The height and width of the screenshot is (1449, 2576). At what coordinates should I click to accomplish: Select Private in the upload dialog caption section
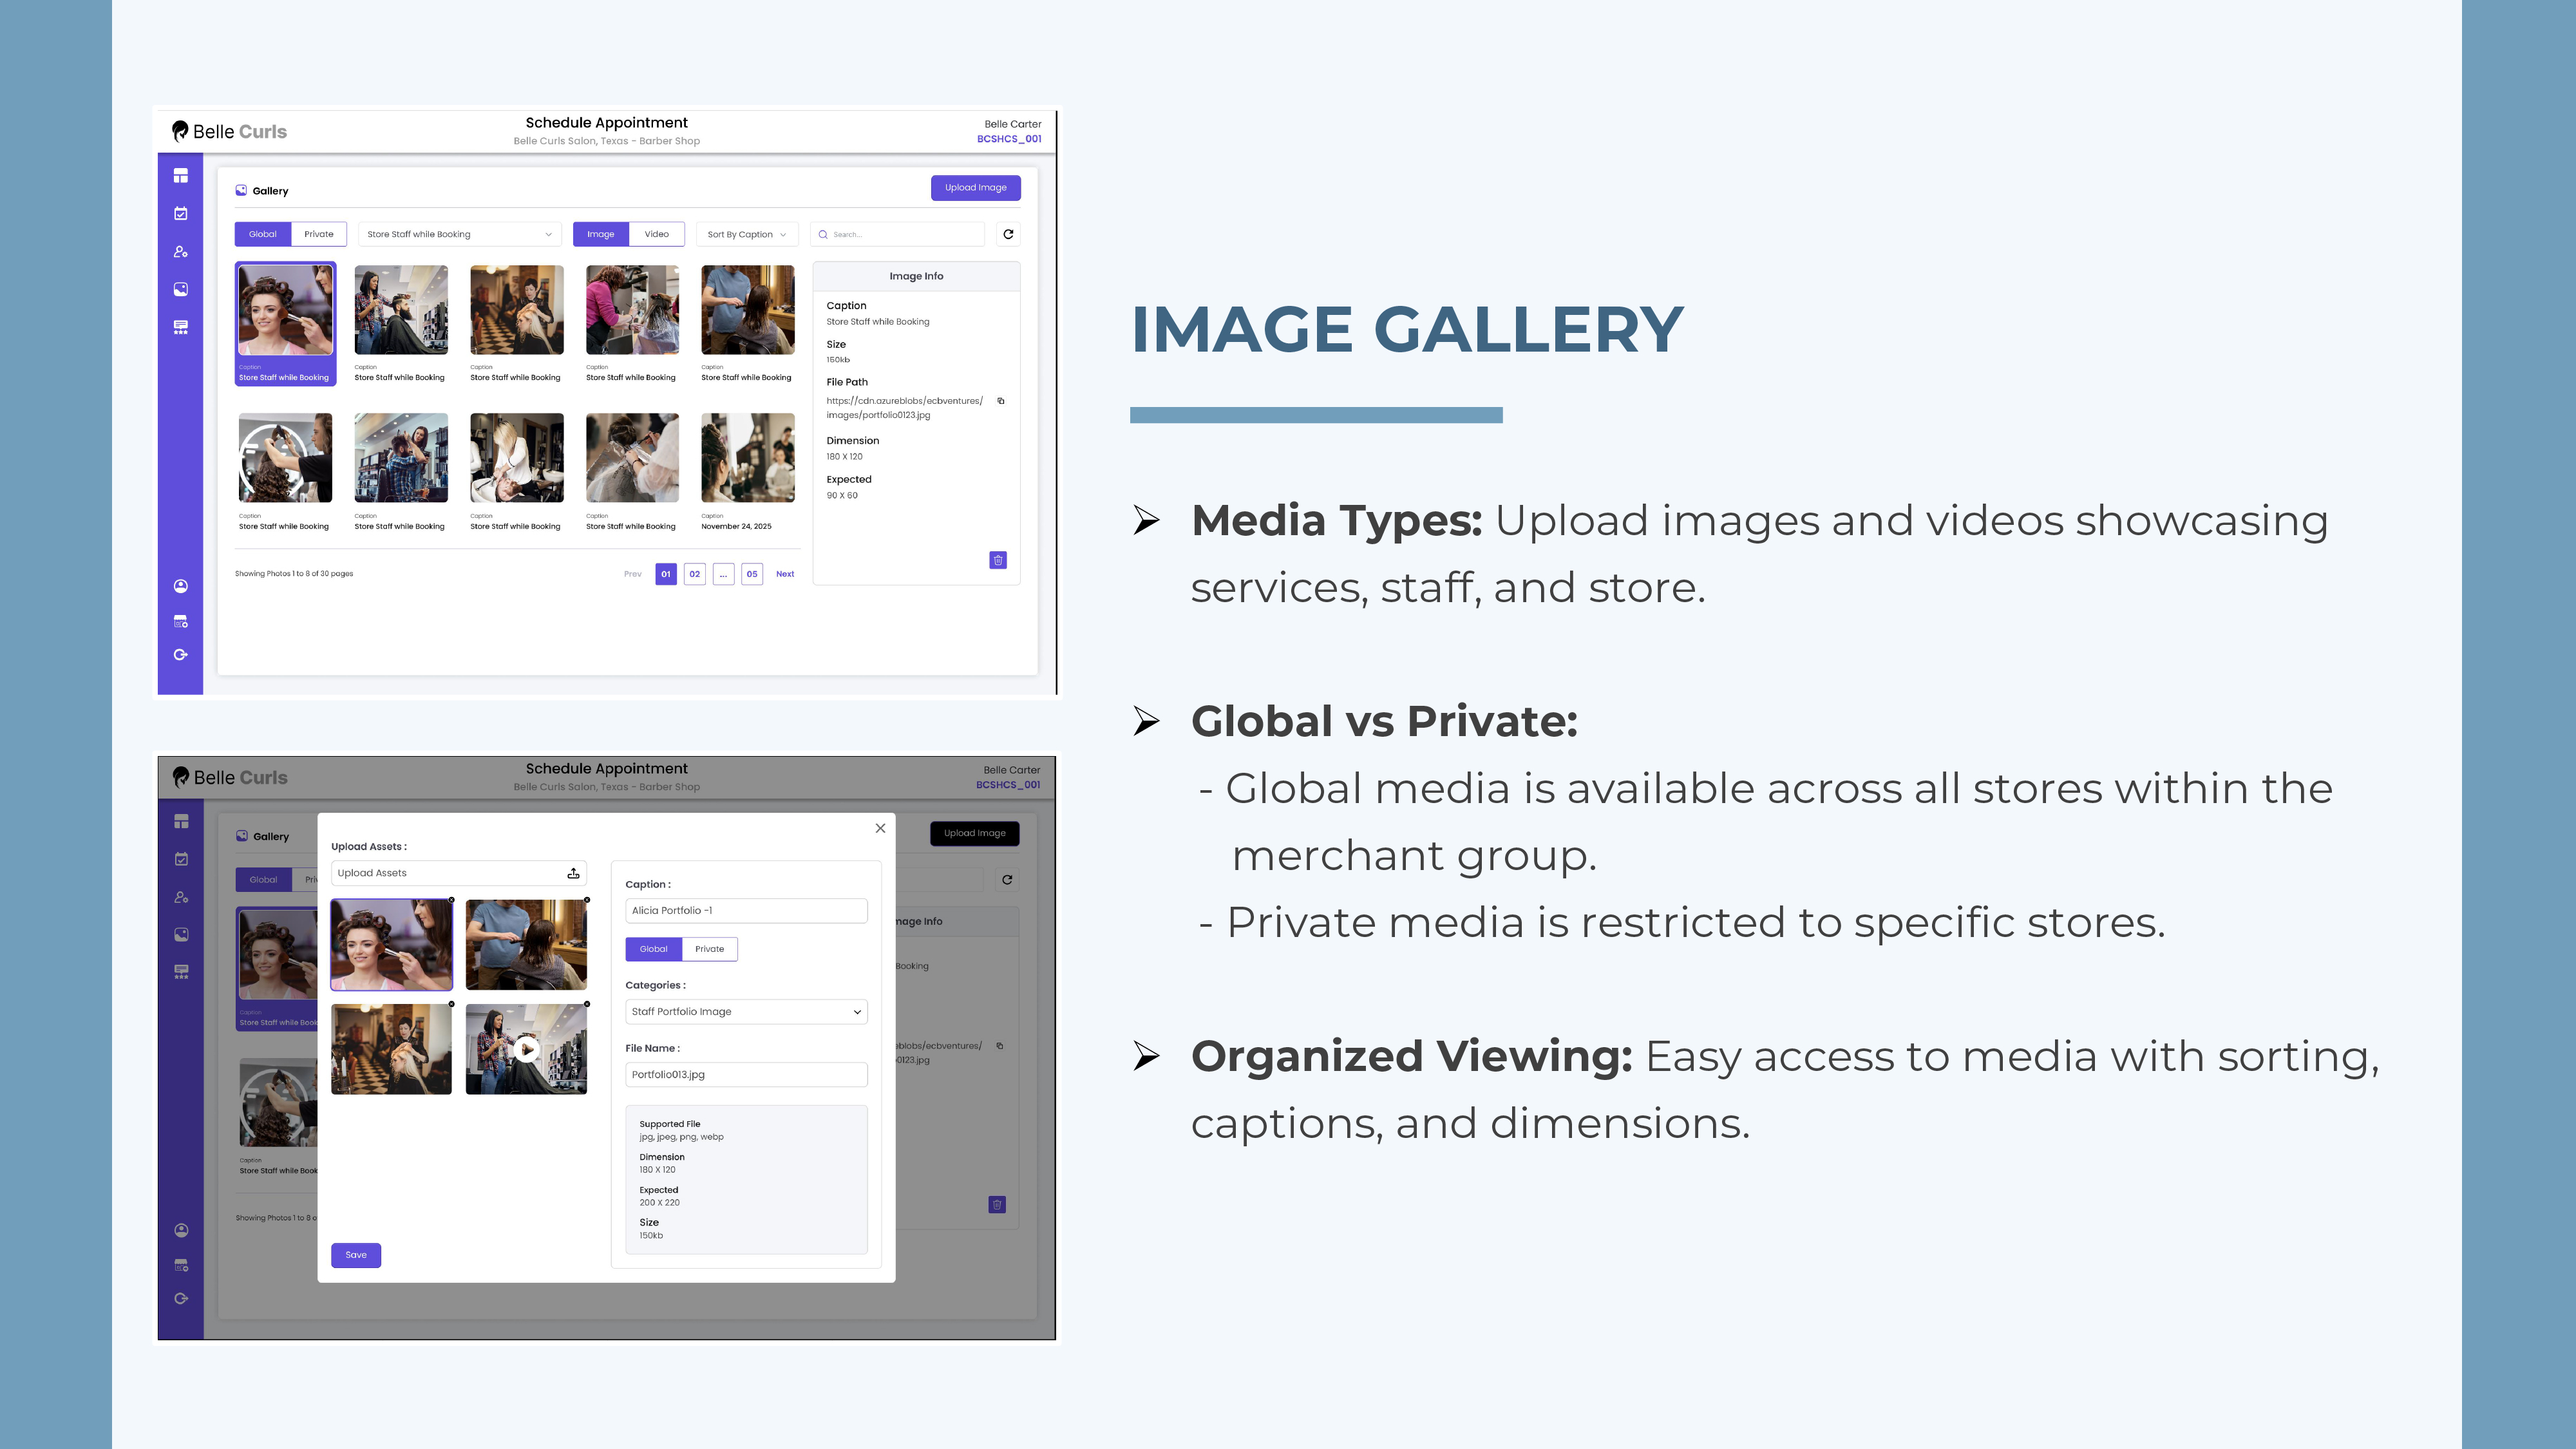pyautogui.click(x=709, y=949)
